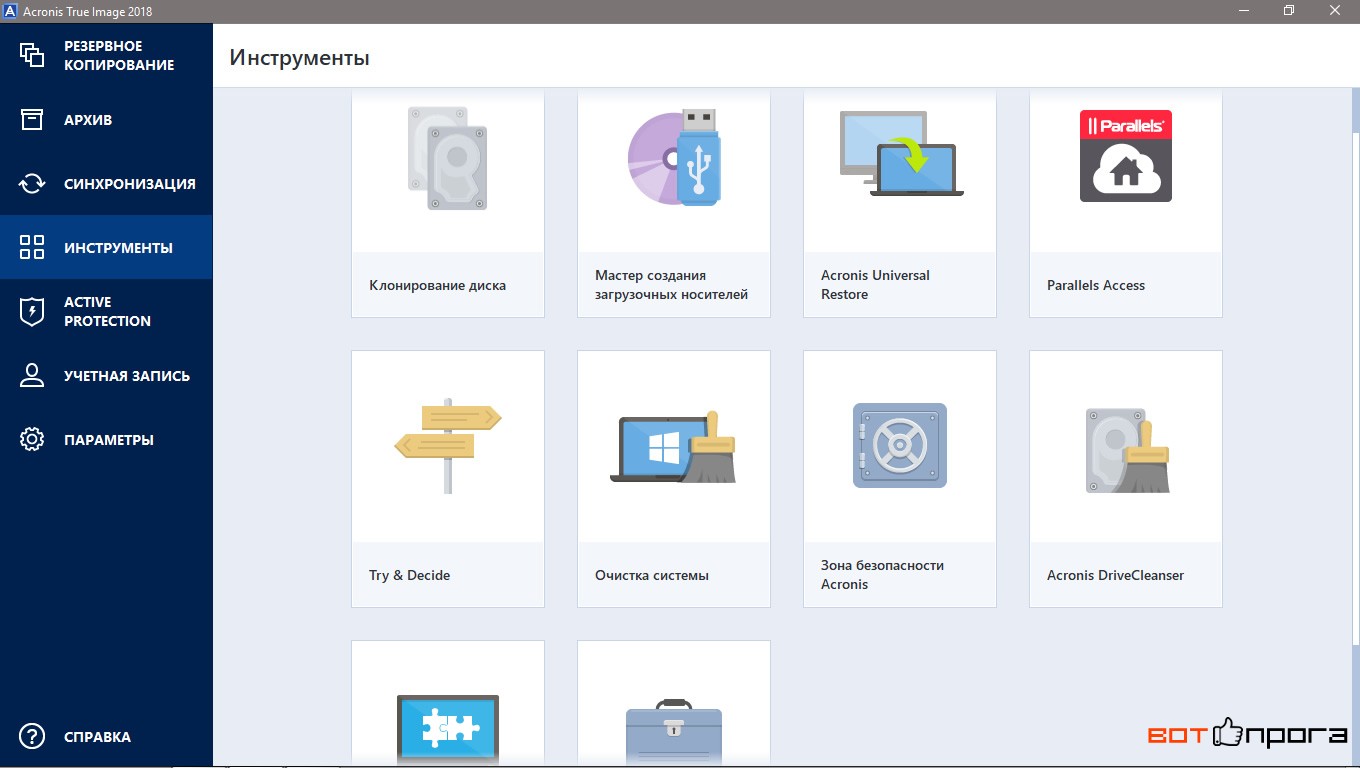Launch Мастер создания загрузочных носителей label
Viewport: 1360px width, 768px height.
click(671, 285)
